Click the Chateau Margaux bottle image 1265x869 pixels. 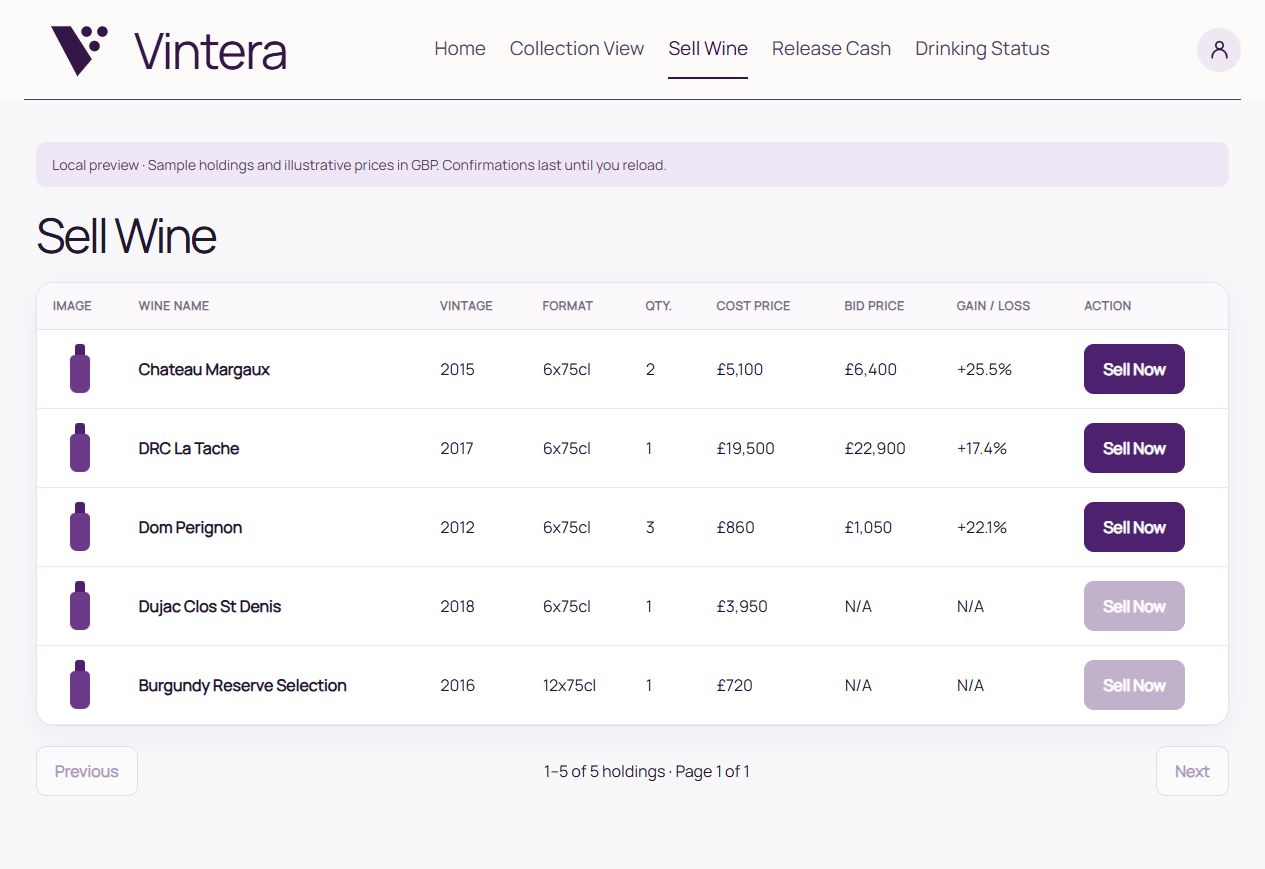80,369
